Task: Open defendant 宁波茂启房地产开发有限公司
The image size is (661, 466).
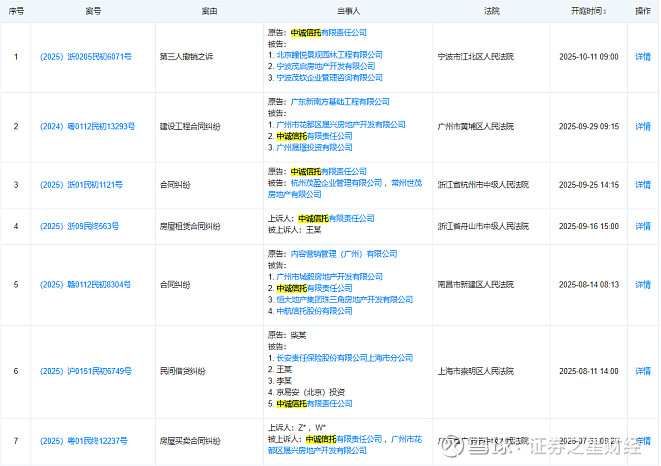Action: (325, 66)
